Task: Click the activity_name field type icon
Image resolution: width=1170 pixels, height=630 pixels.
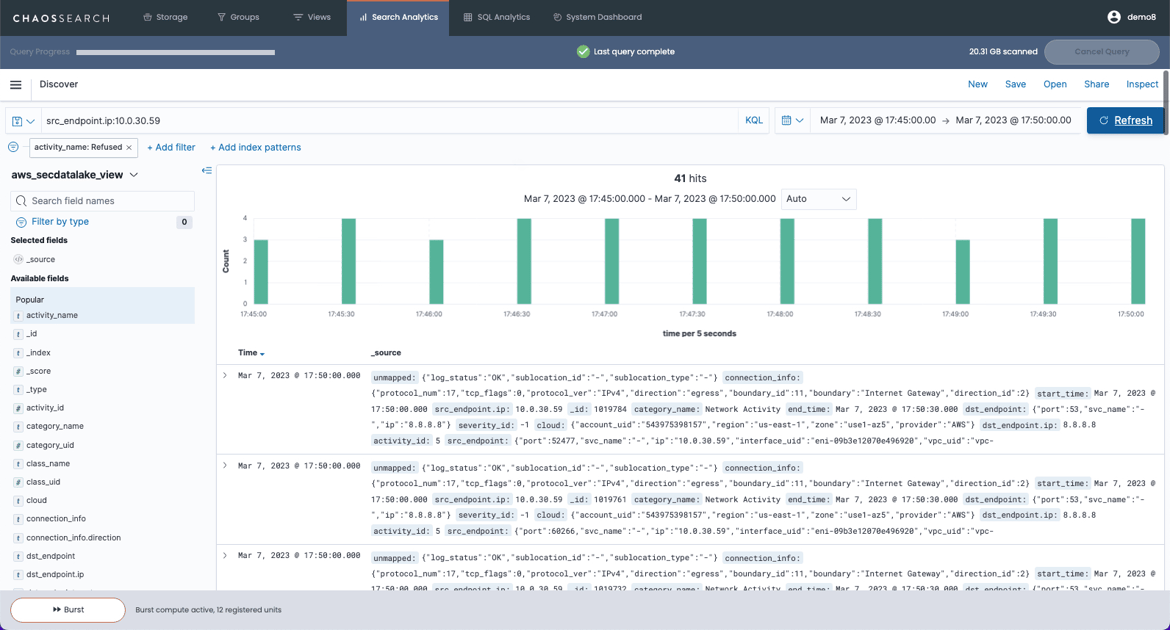Action: [18, 315]
